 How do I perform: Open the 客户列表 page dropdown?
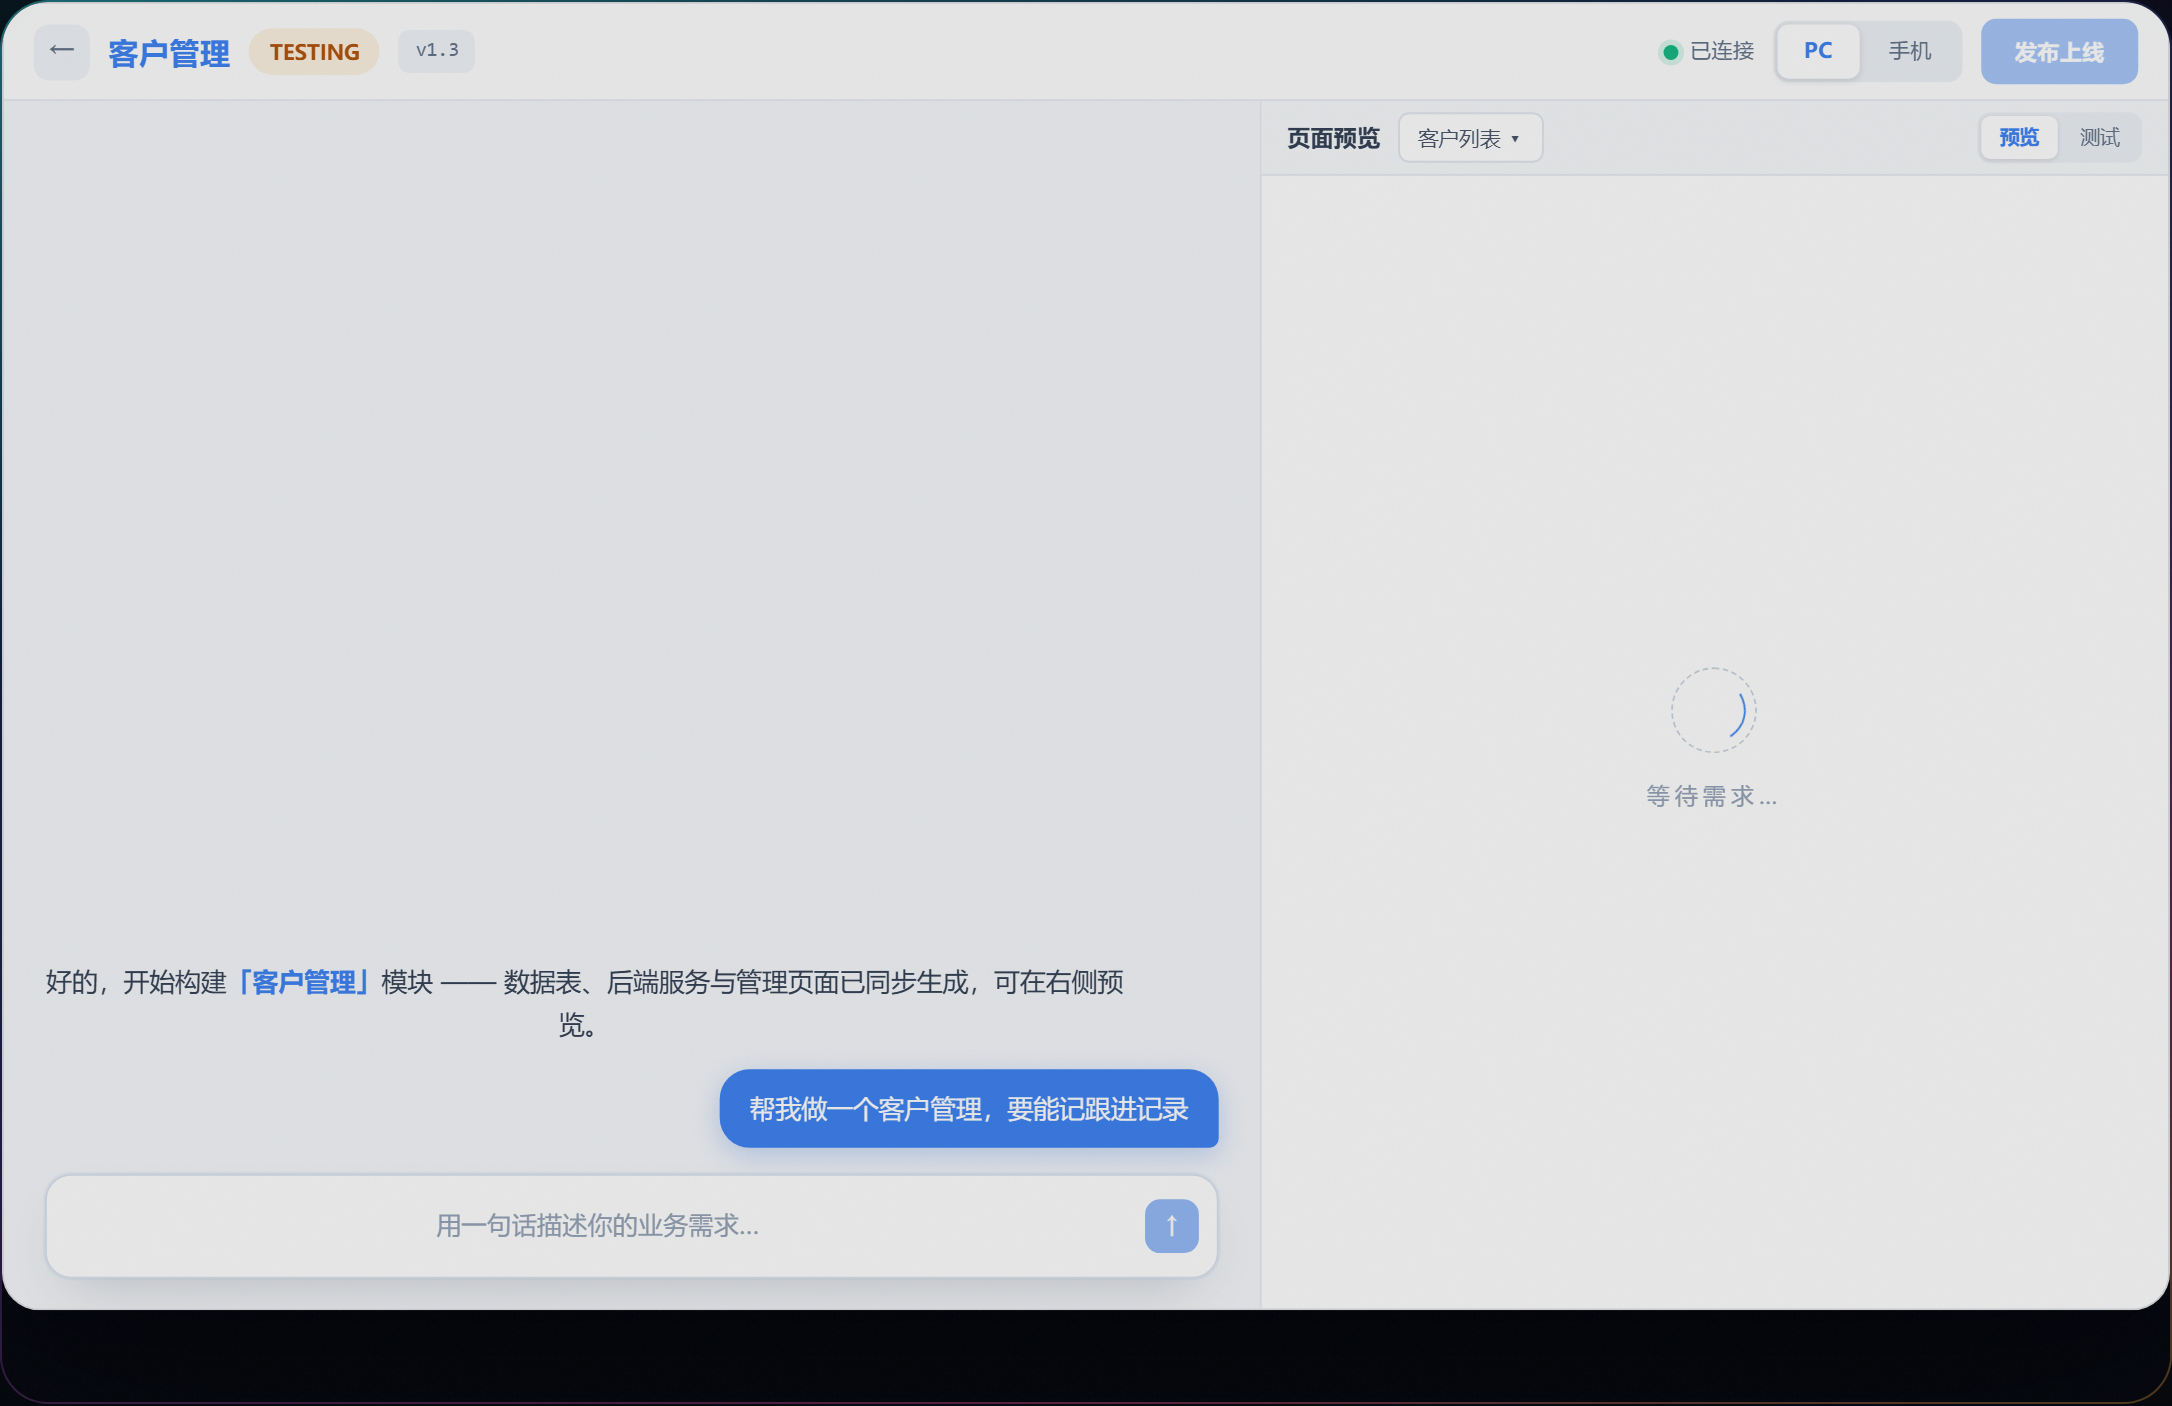[1470, 138]
